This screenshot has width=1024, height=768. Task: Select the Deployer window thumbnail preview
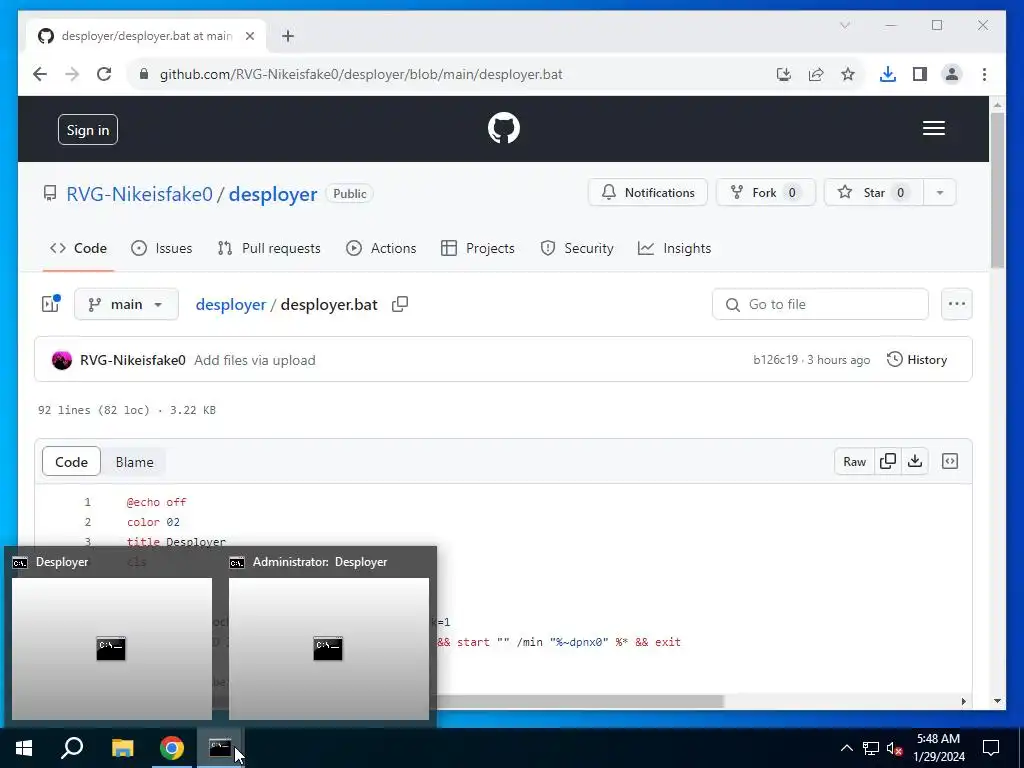click(112, 648)
